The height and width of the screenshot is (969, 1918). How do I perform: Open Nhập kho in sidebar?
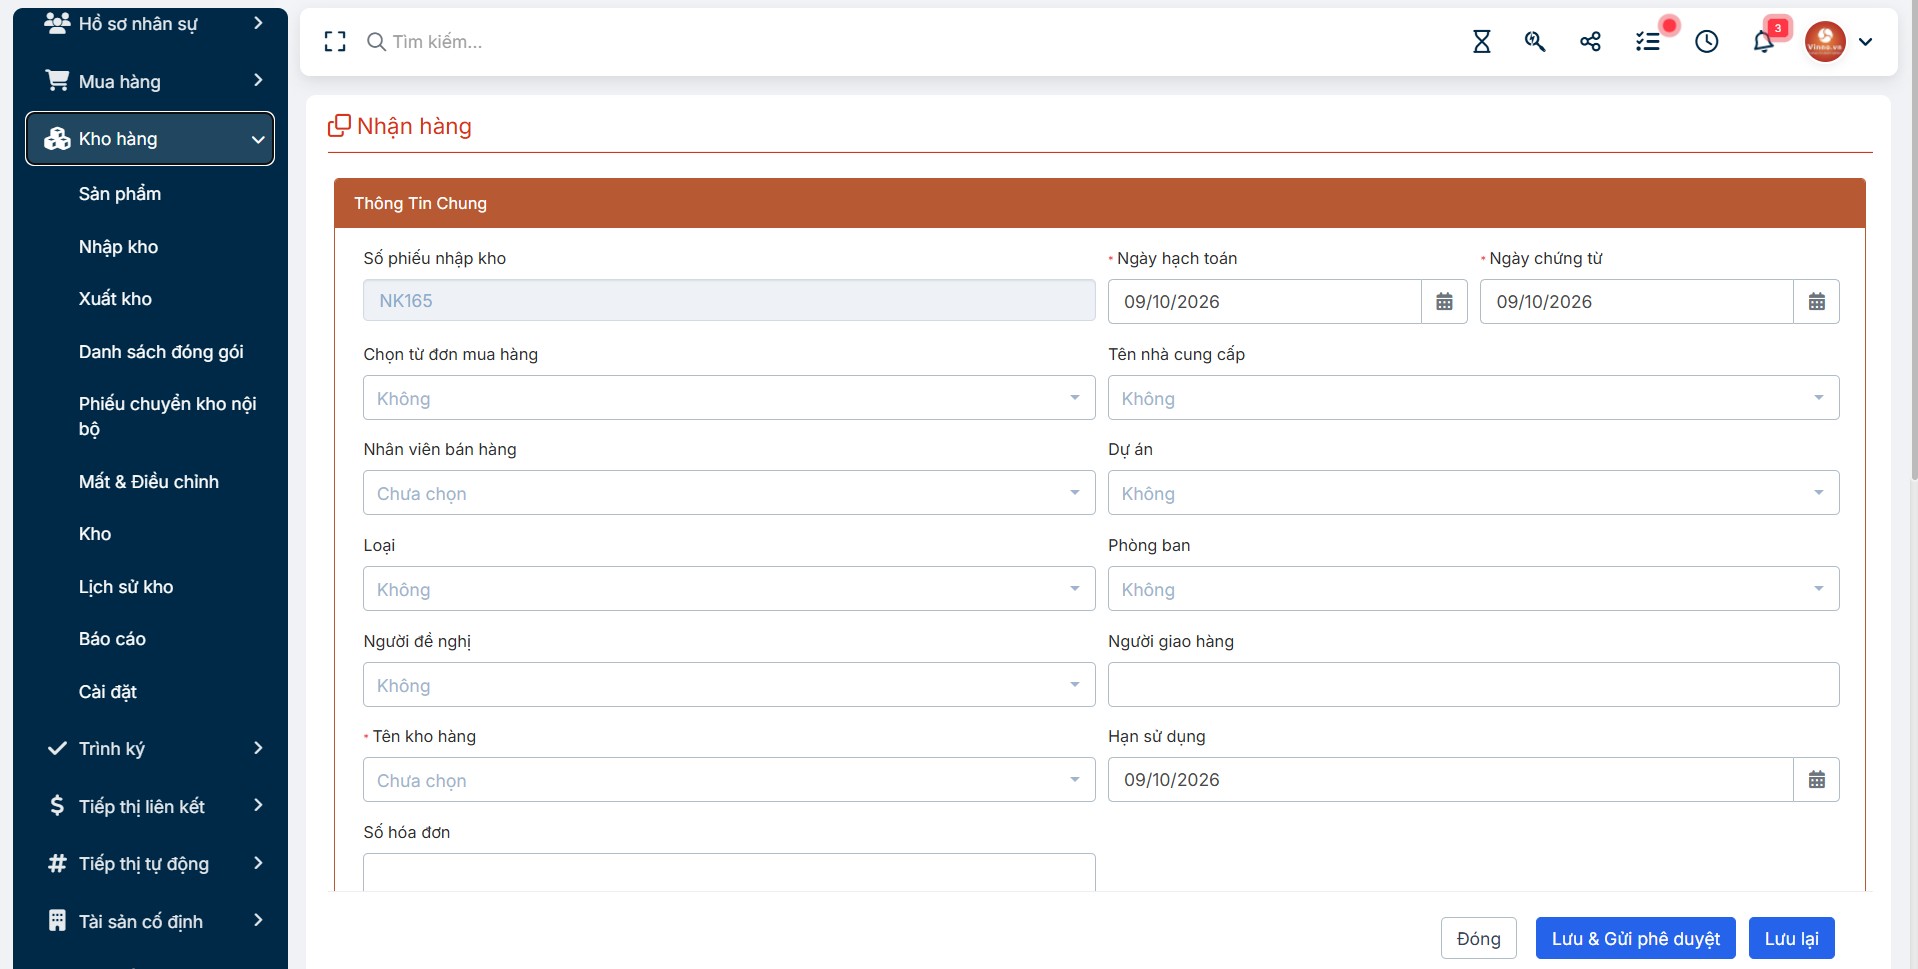118,247
